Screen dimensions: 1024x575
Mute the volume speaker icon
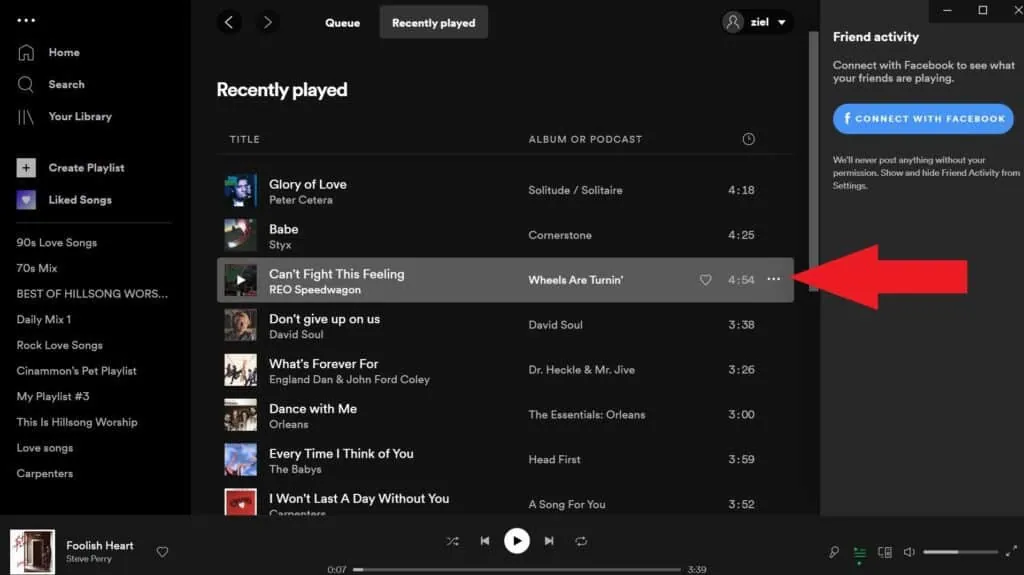point(909,552)
